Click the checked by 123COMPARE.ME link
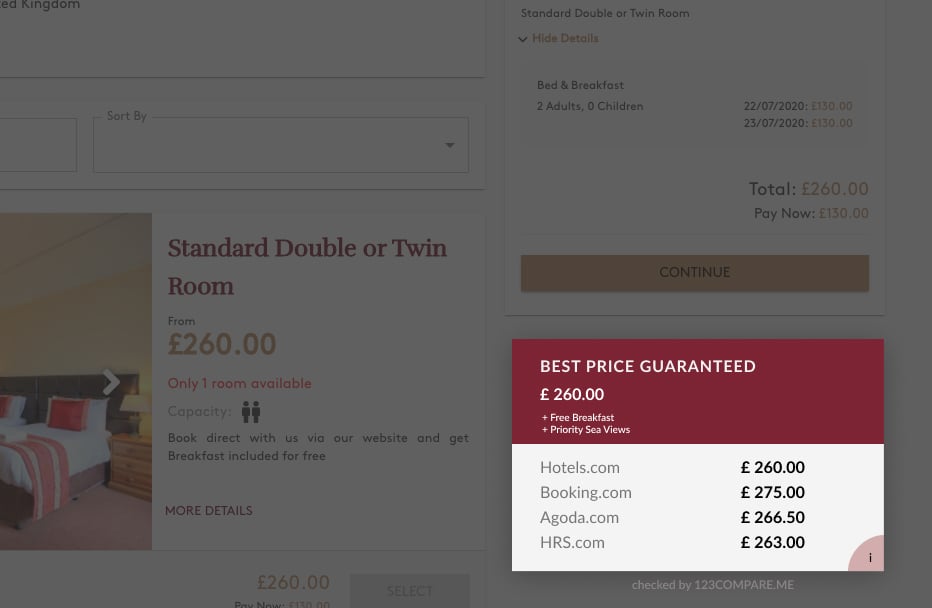 (712, 585)
